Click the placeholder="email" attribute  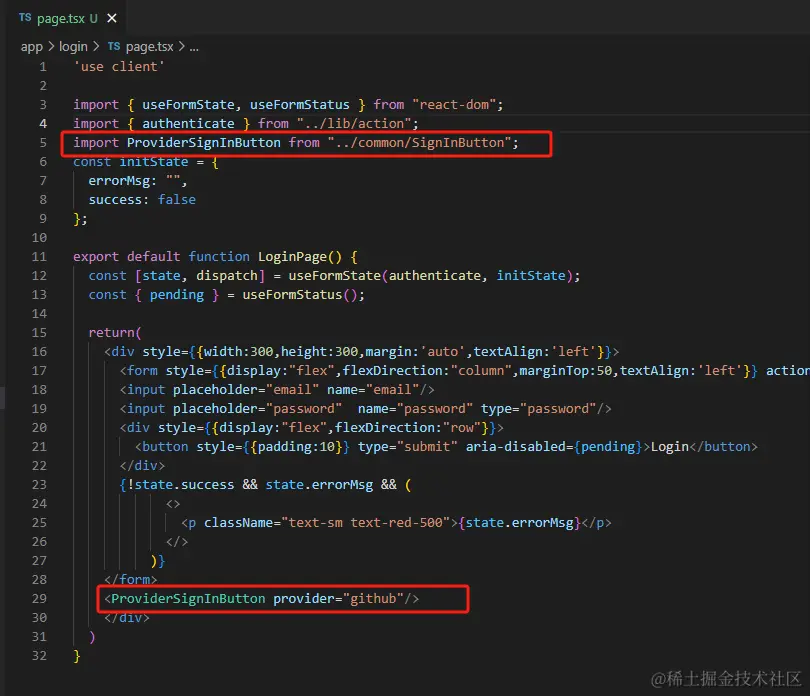click(246, 390)
